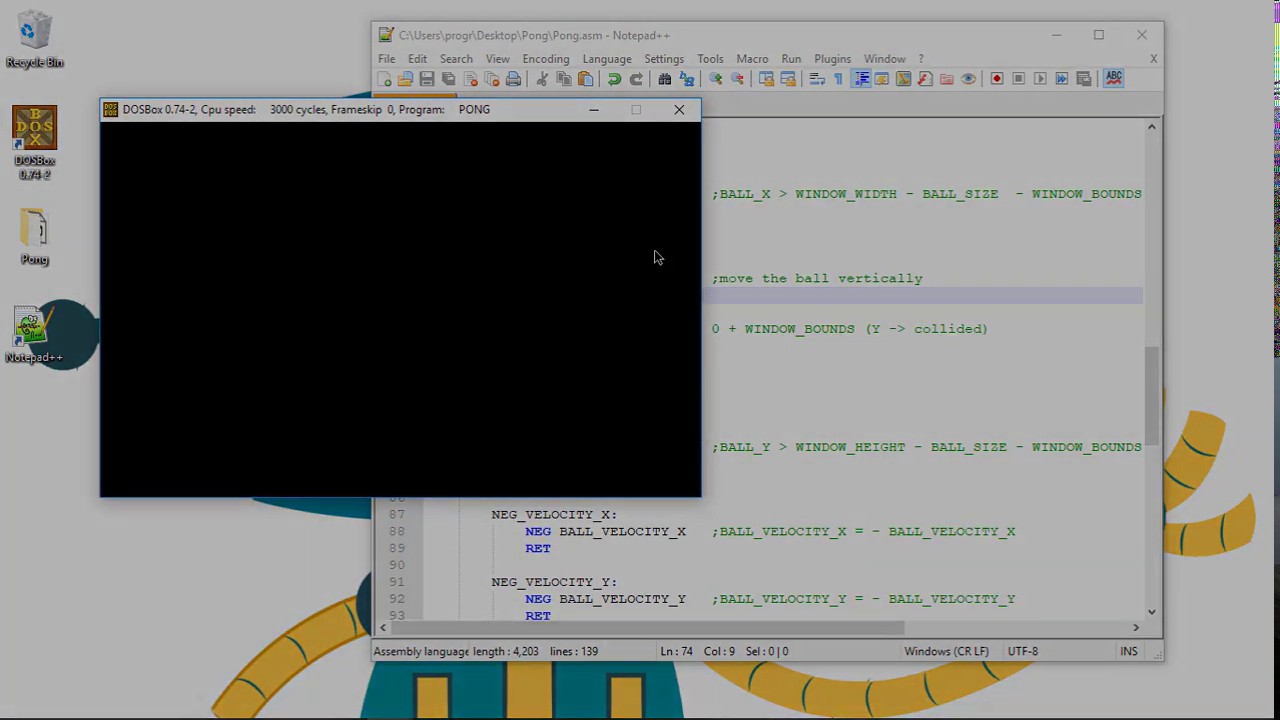Open Find with binoculars icon
Screen dimensions: 1280x720
(x=664, y=79)
